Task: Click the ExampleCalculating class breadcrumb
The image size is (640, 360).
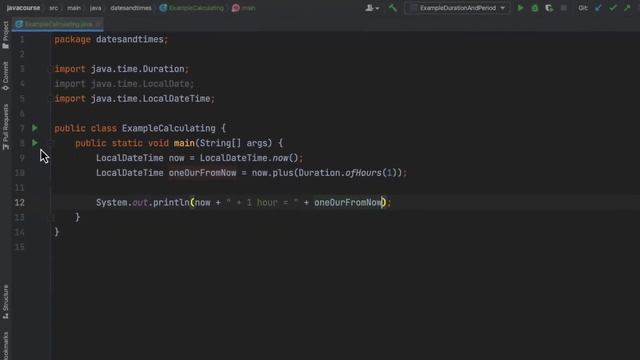Action: (x=191, y=8)
